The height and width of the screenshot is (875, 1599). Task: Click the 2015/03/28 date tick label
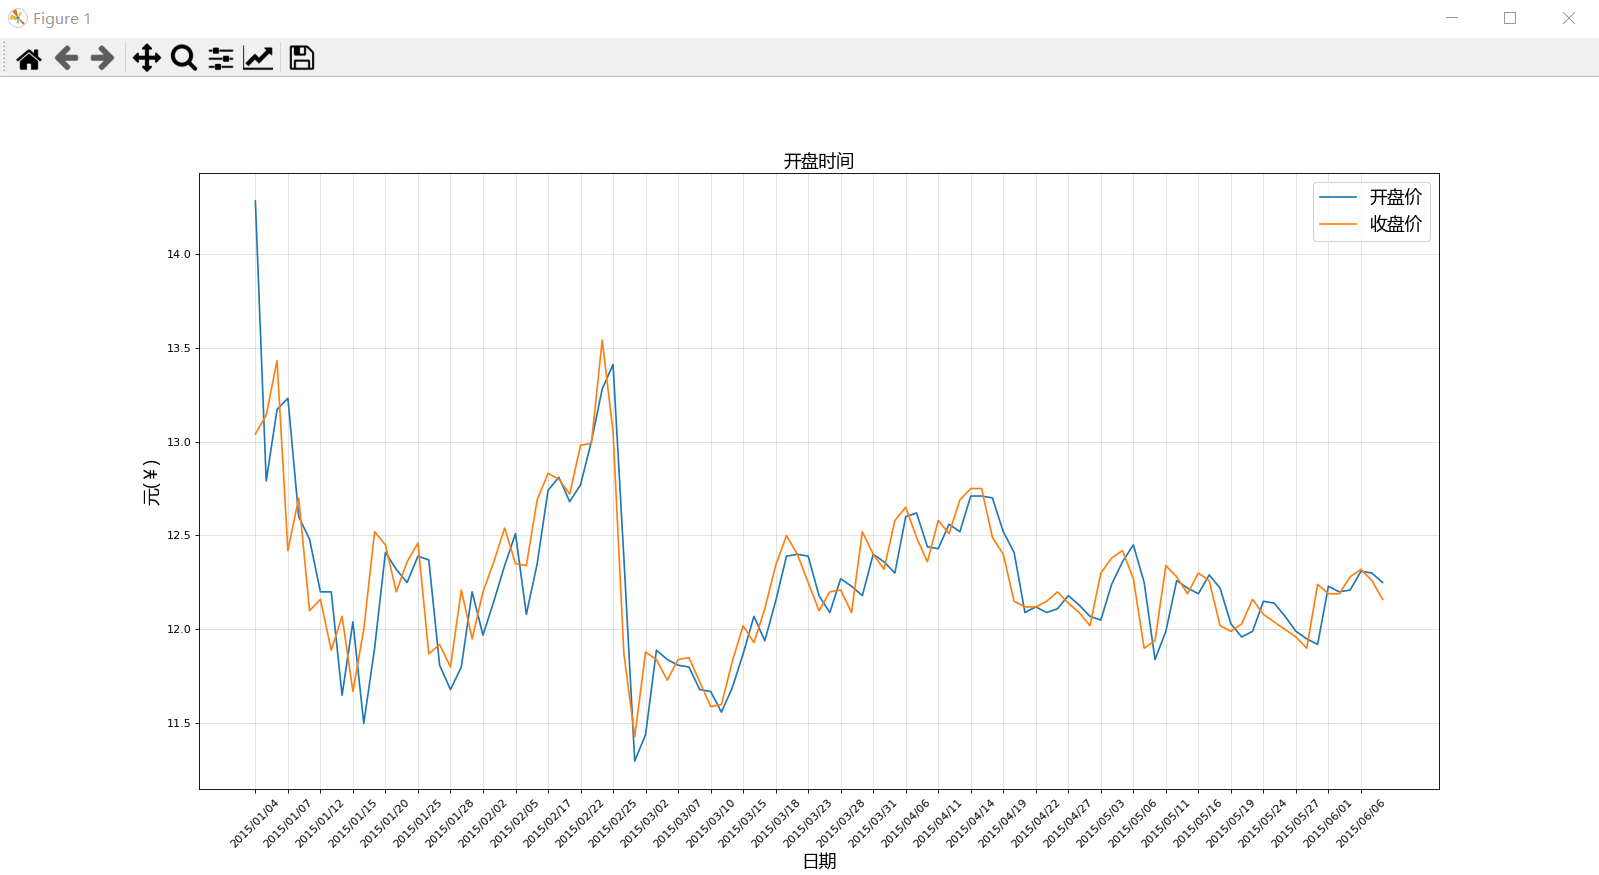[x=840, y=824]
